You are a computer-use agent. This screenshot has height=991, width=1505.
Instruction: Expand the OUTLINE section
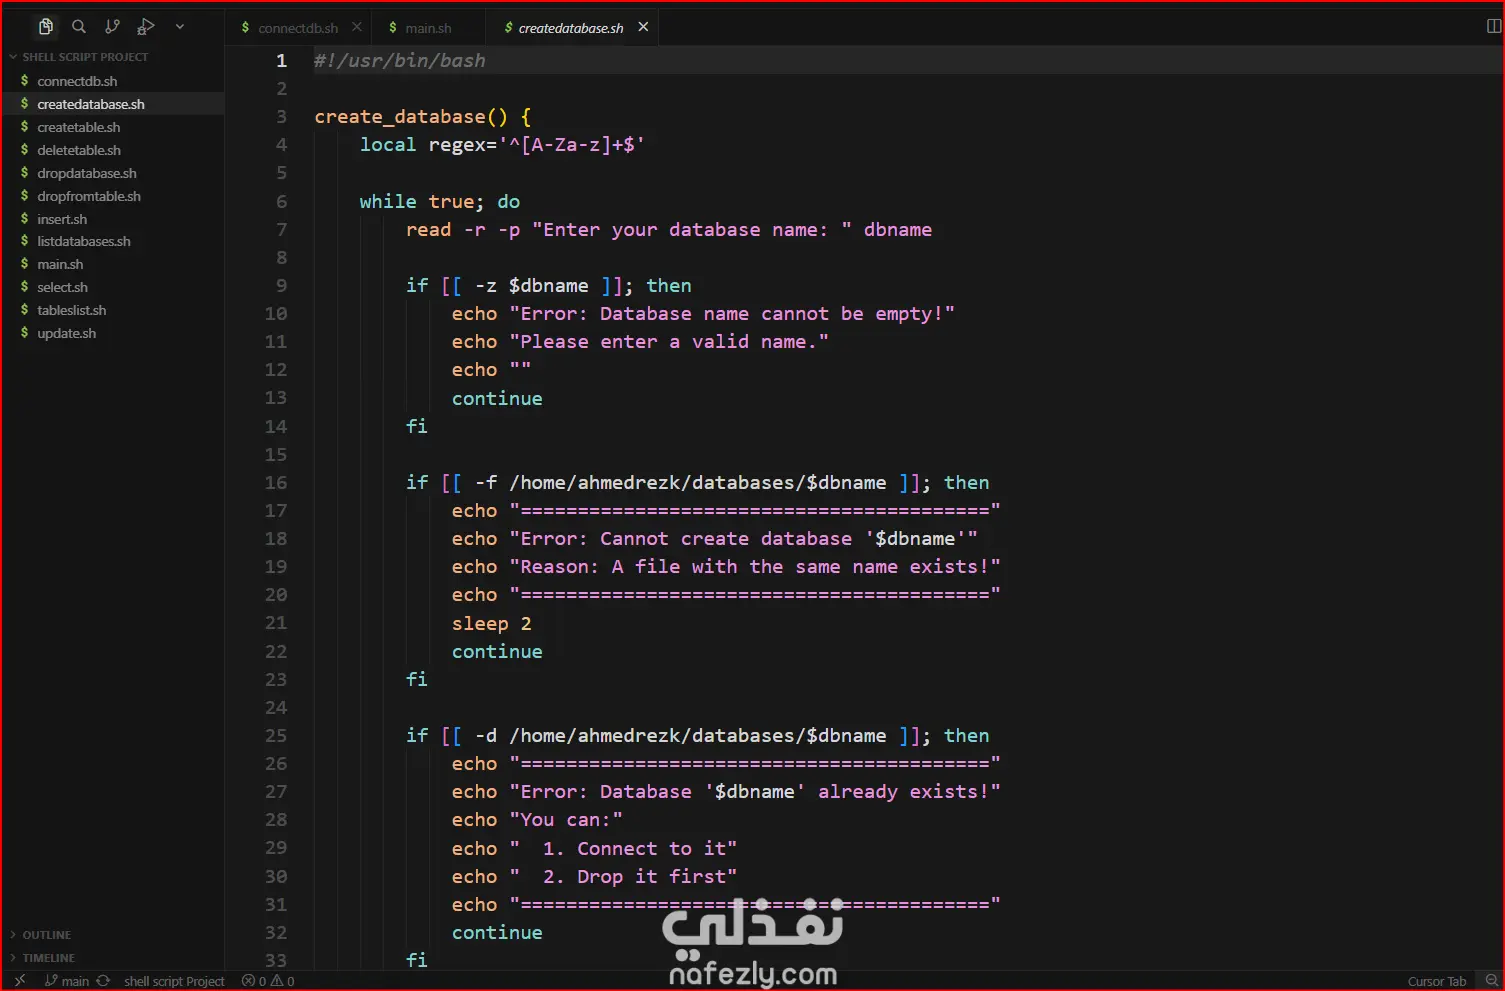47,935
